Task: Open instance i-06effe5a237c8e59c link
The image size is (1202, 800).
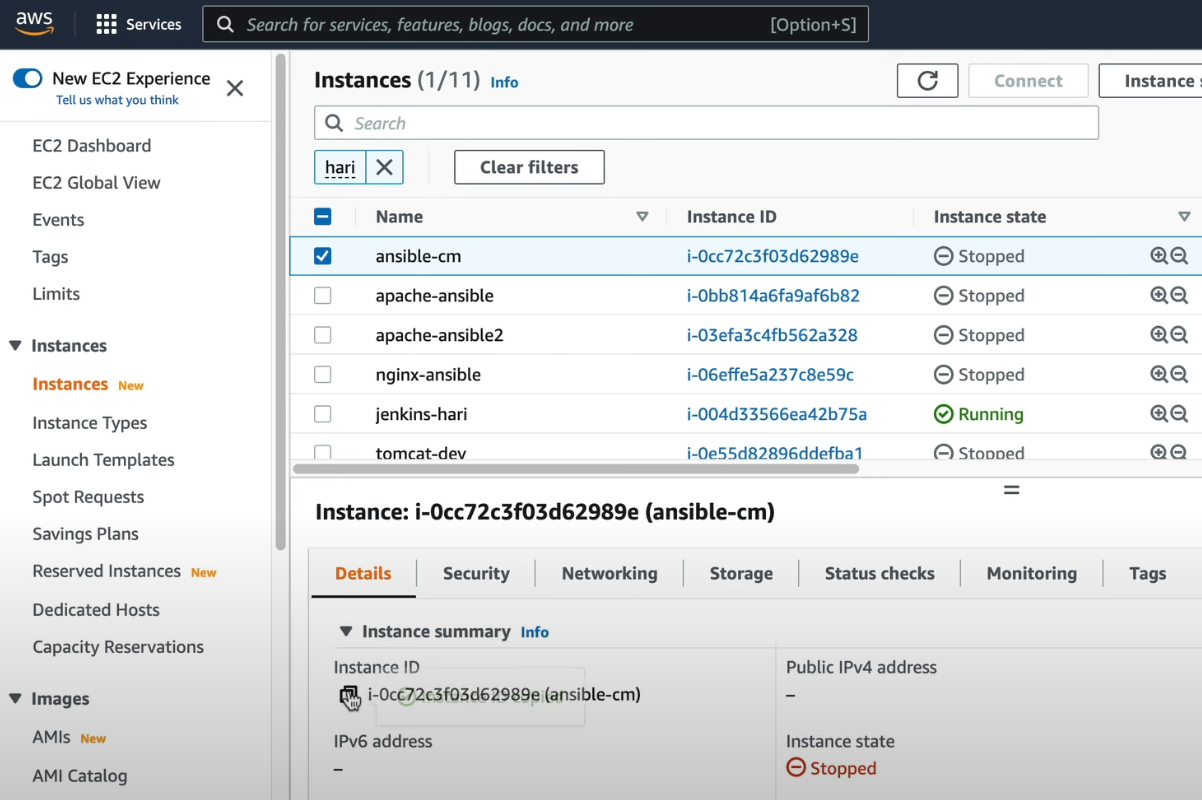Action: tap(770, 374)
